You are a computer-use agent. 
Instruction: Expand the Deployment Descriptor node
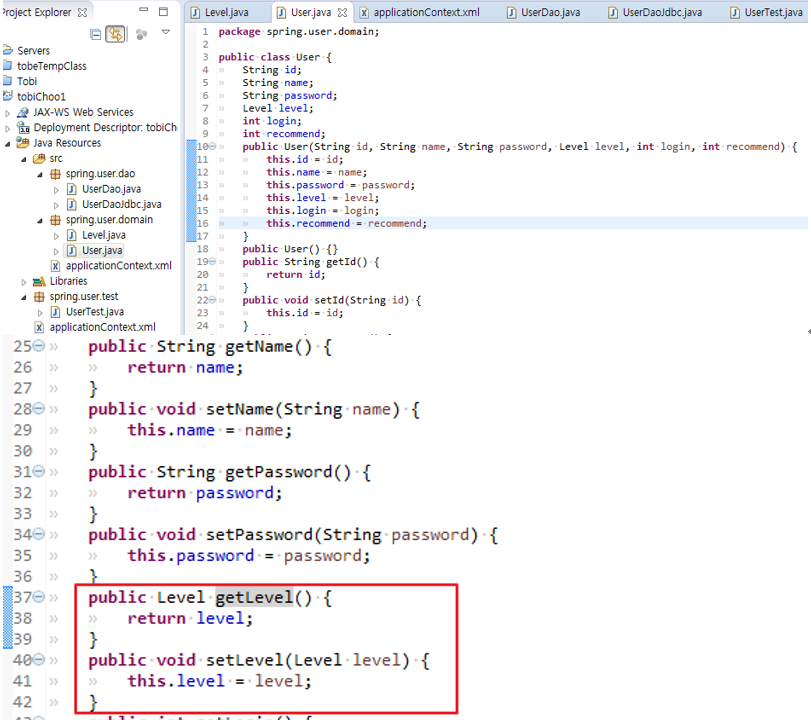point(8,128)
